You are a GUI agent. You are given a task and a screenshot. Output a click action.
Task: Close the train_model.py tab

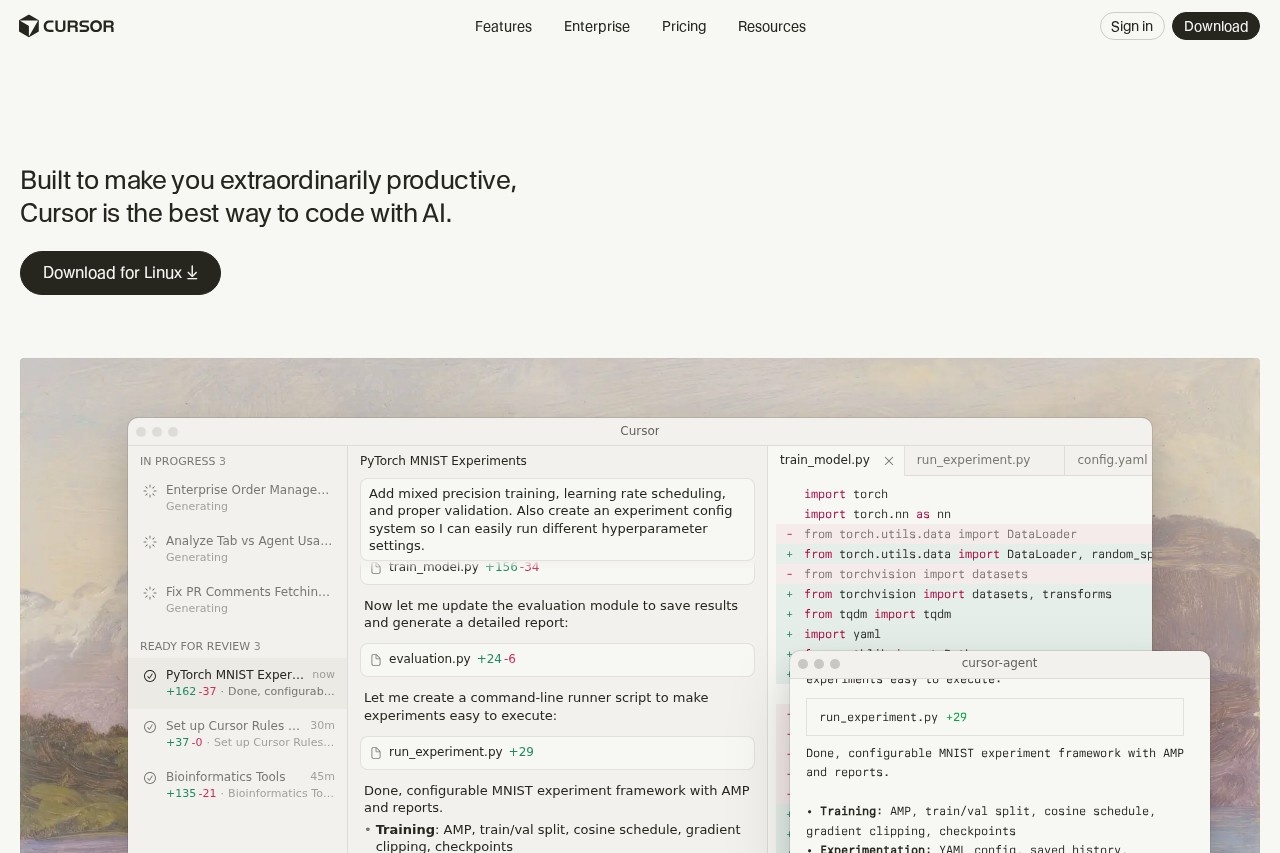889,461
